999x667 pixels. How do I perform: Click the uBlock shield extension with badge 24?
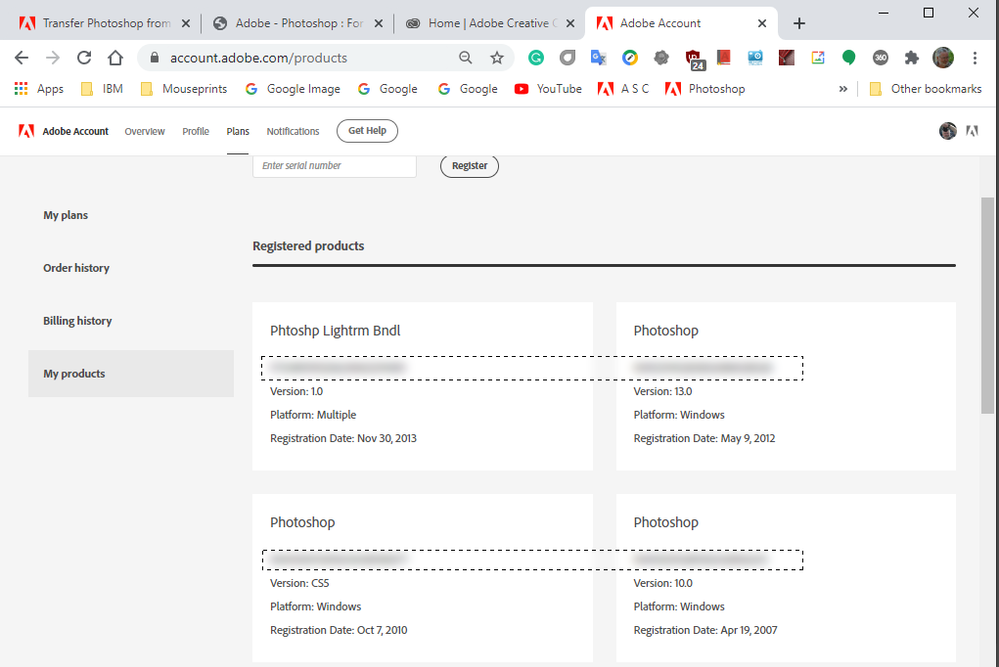click(694, 59)
